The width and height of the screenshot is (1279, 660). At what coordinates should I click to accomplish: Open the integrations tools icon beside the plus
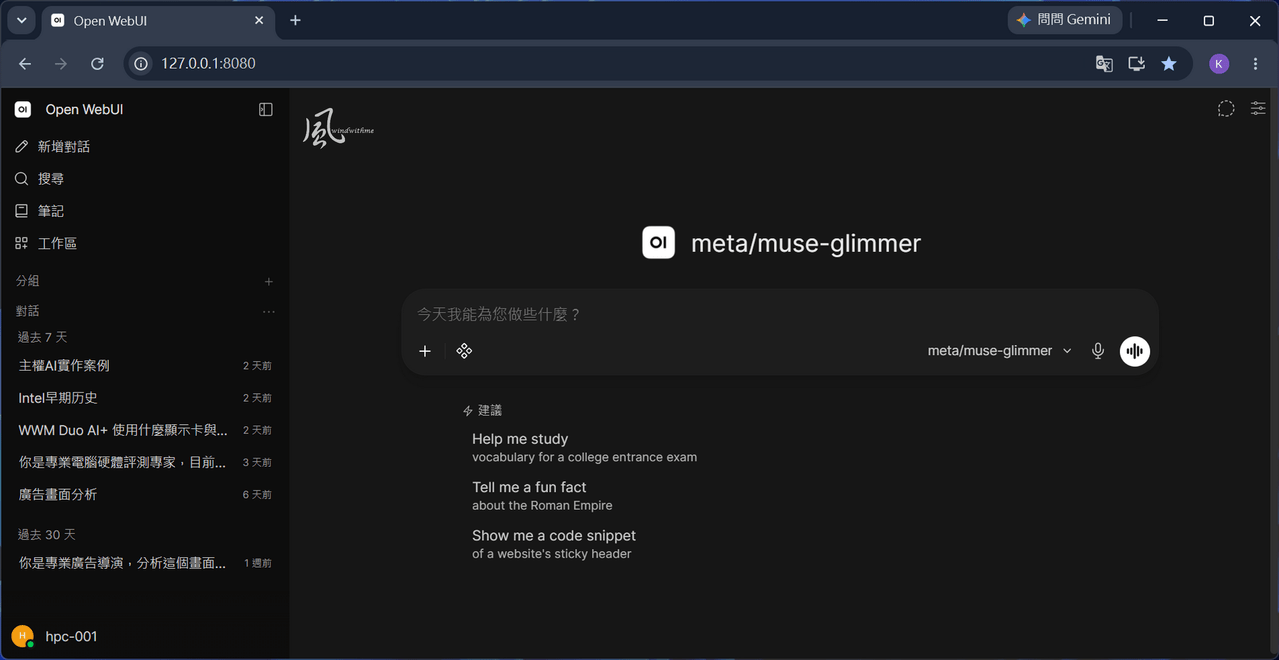point(464,351)
